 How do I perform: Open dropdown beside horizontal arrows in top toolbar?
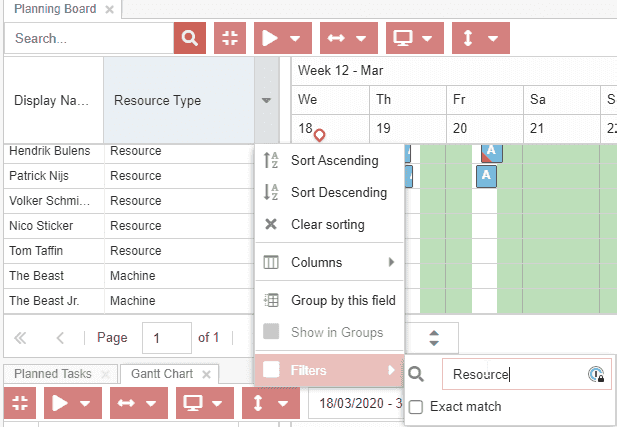(361, 39)
